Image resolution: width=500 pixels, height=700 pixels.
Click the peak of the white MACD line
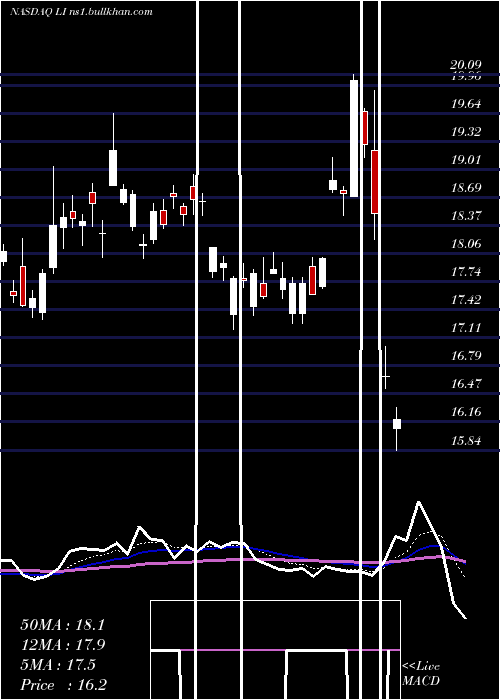pyautogui.click(x=419, y=502)
